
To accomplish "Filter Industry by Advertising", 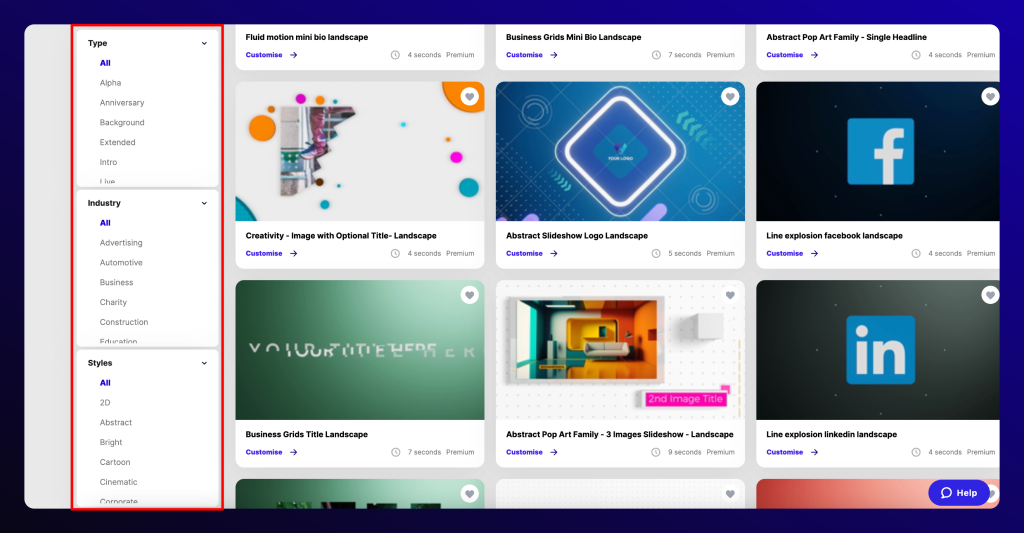I will click(x=121, y=243).
